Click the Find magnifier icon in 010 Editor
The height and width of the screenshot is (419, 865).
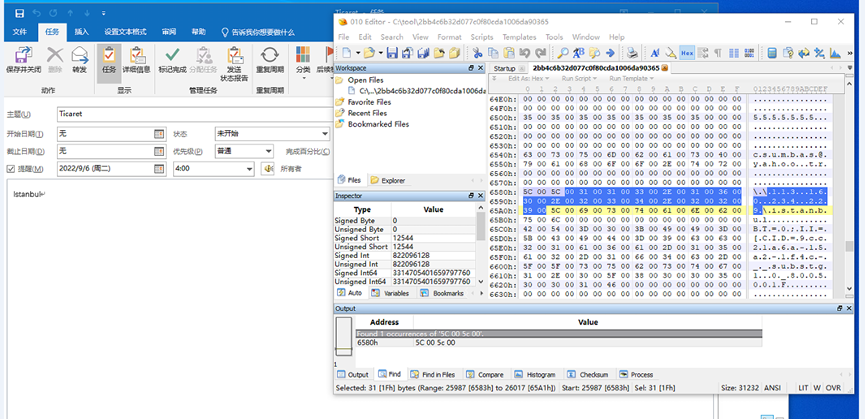click(x=564, y=52)
